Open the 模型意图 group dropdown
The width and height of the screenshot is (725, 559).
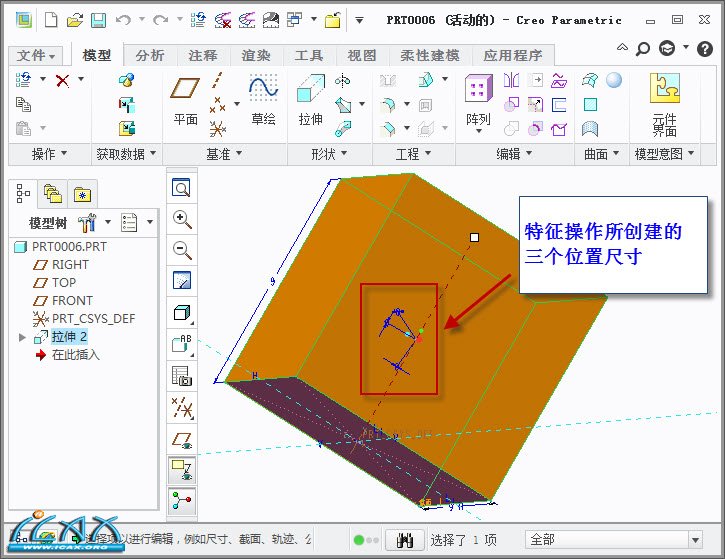(664, 154)
